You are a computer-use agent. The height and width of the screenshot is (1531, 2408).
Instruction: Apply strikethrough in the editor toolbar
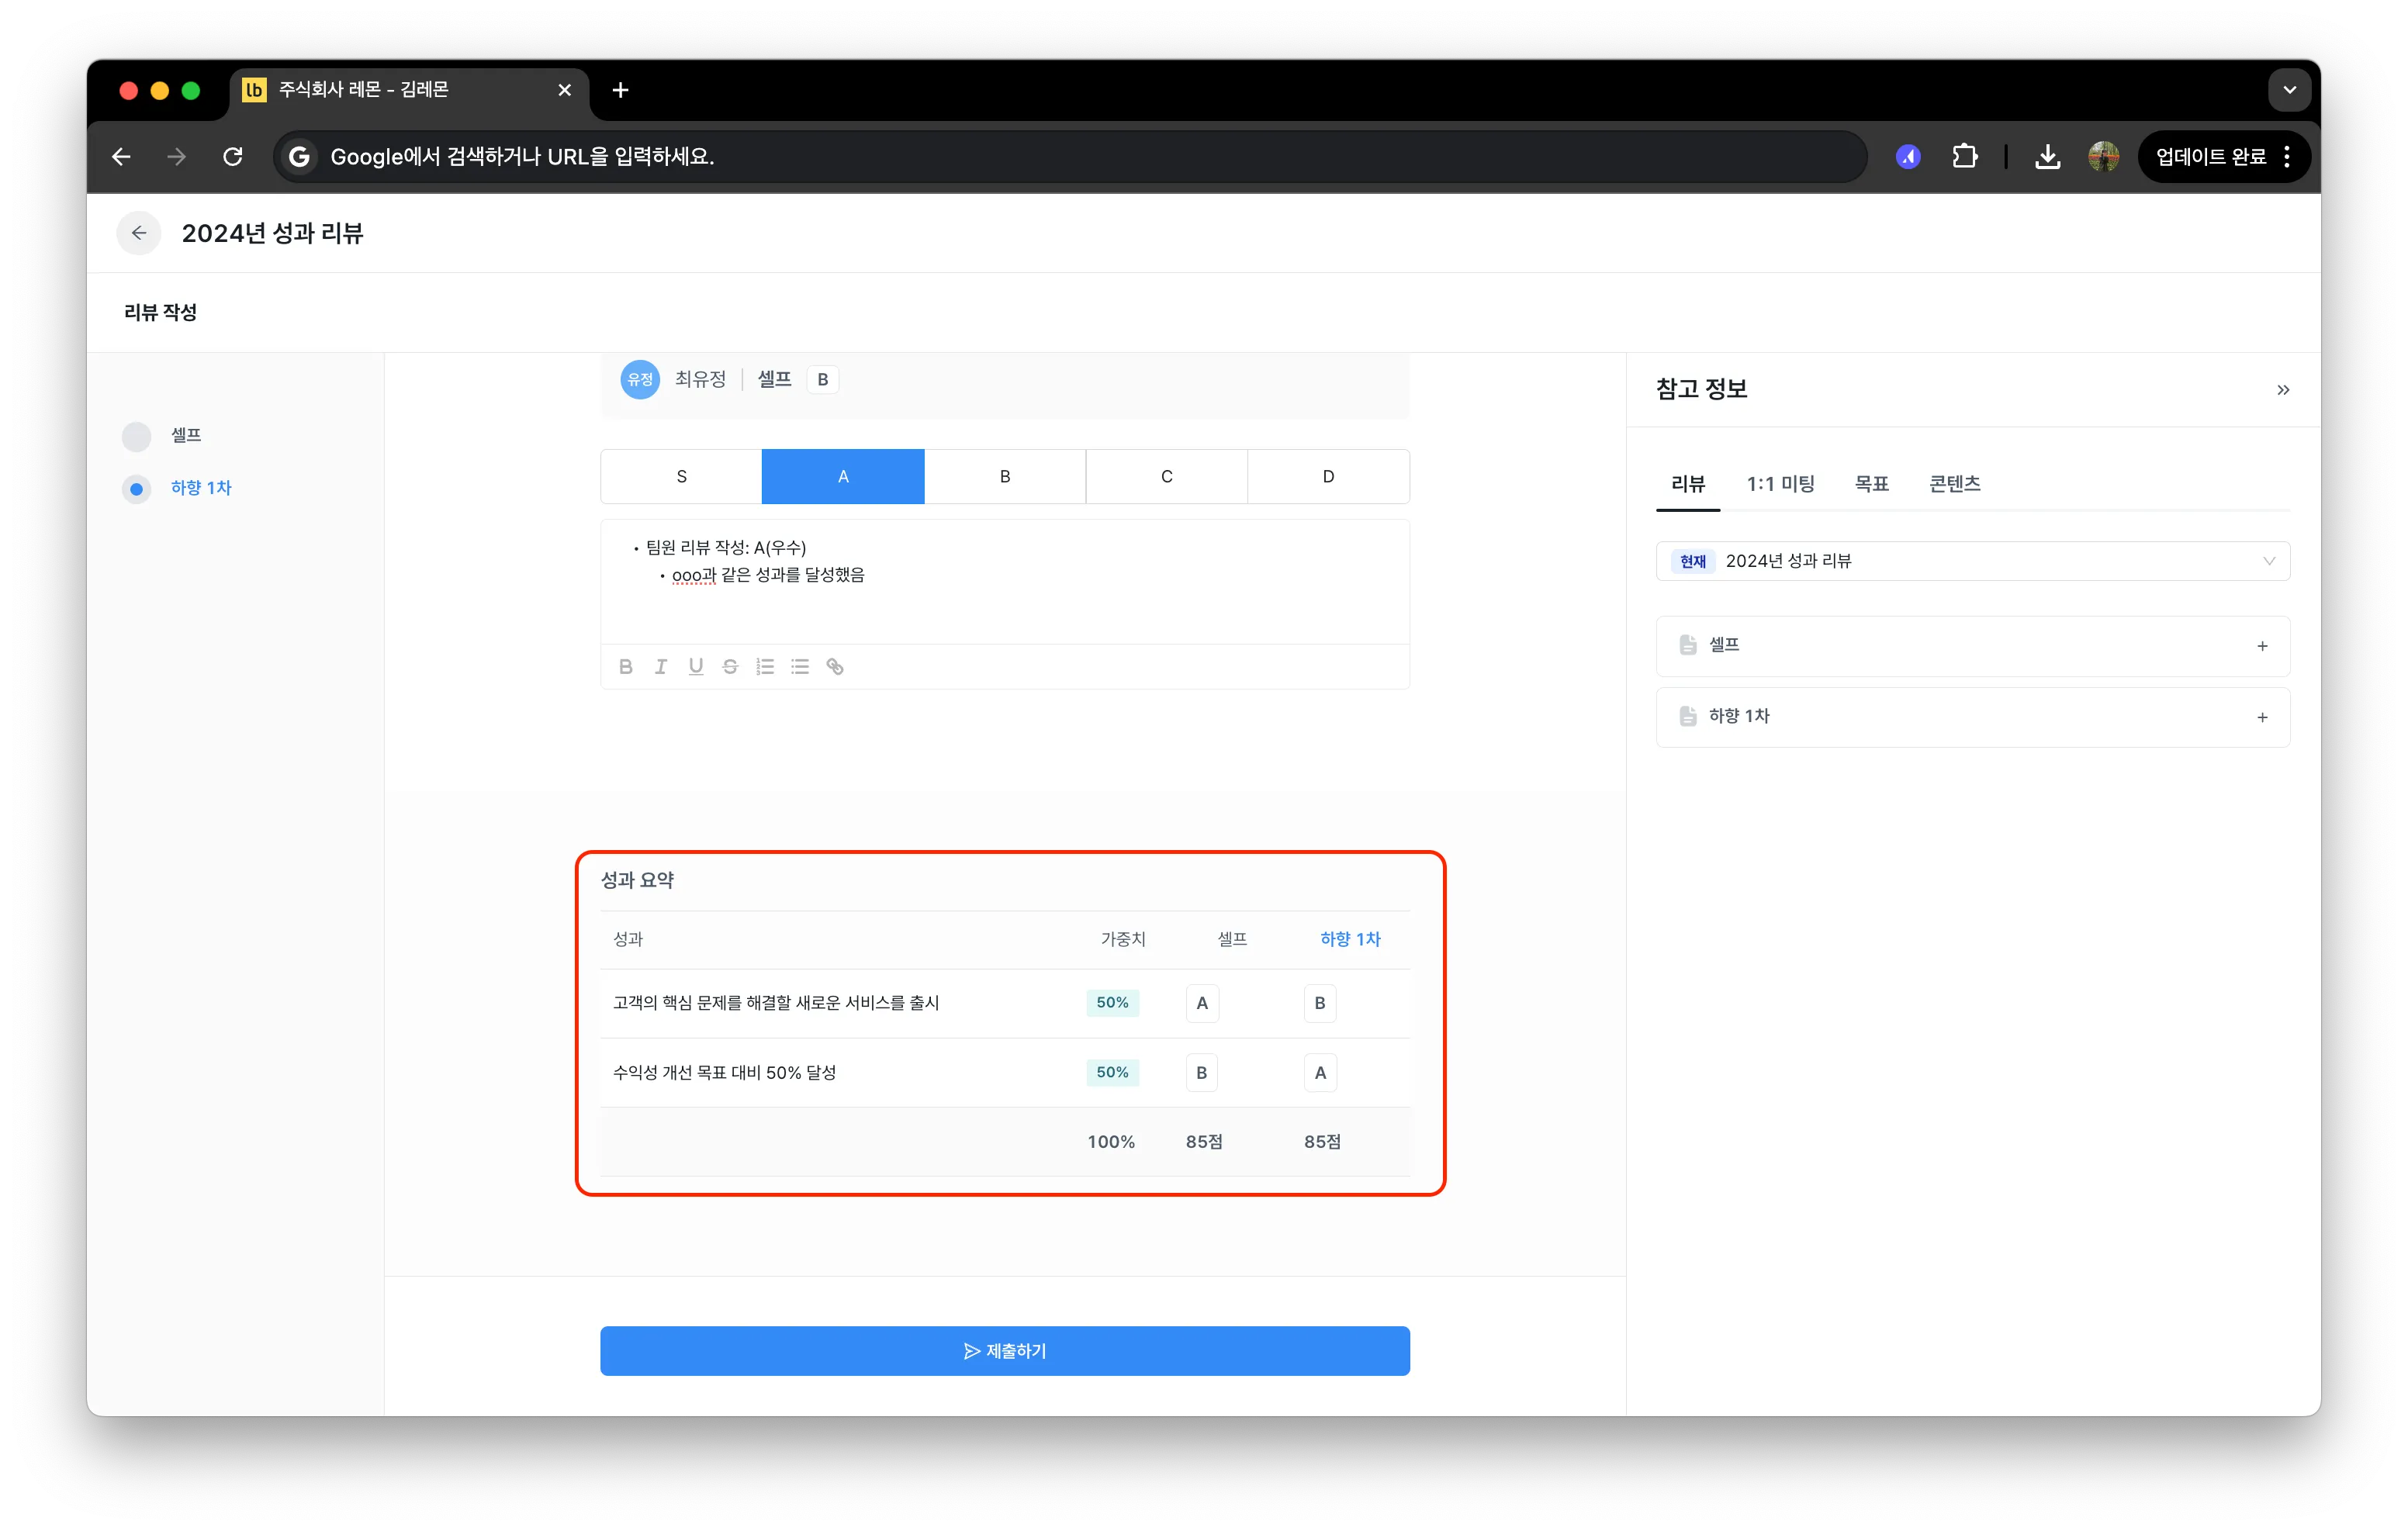click(x=731, y=667)
